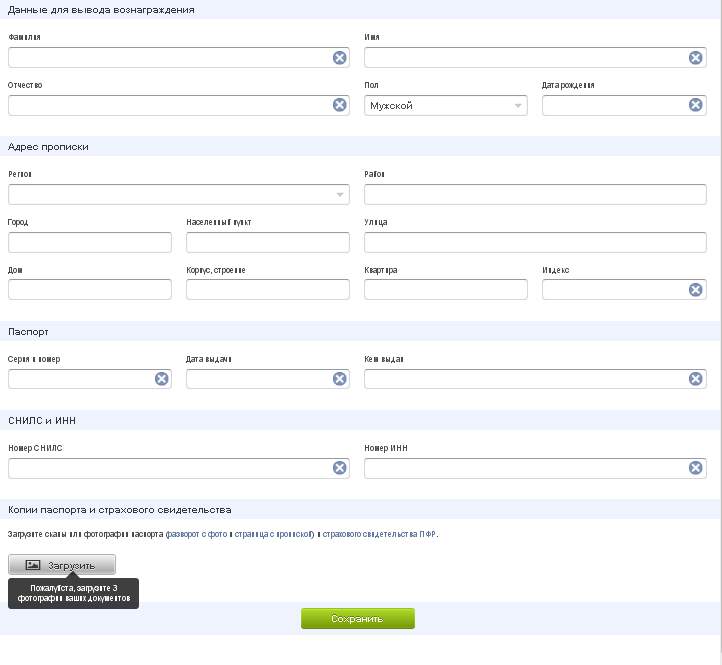Clear the Номер ИНН field via X icon
The height and width of the screenshot is (665, 722).
696,468
